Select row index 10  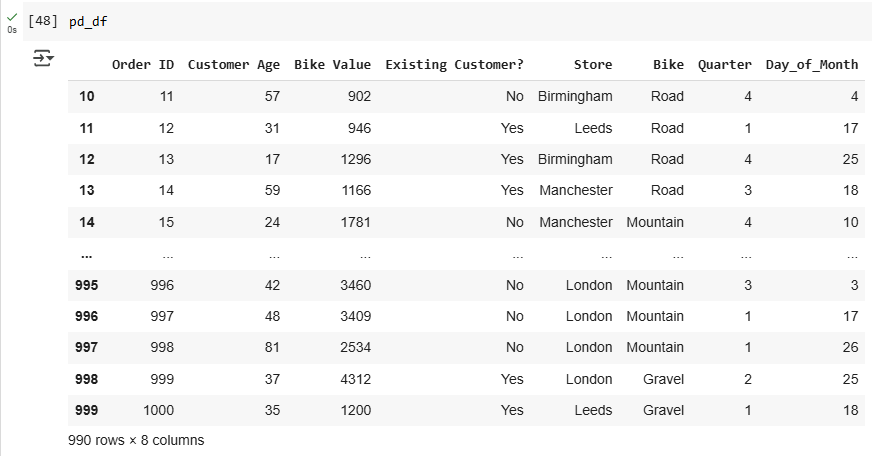coord(86,96)
